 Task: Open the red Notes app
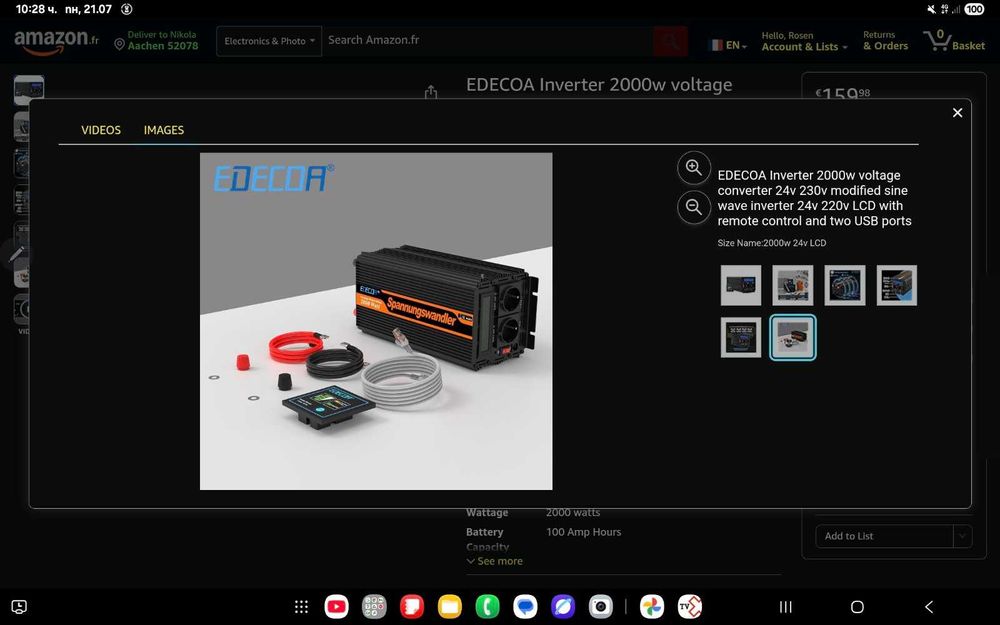pyautogui.click(x=412, y=607)
